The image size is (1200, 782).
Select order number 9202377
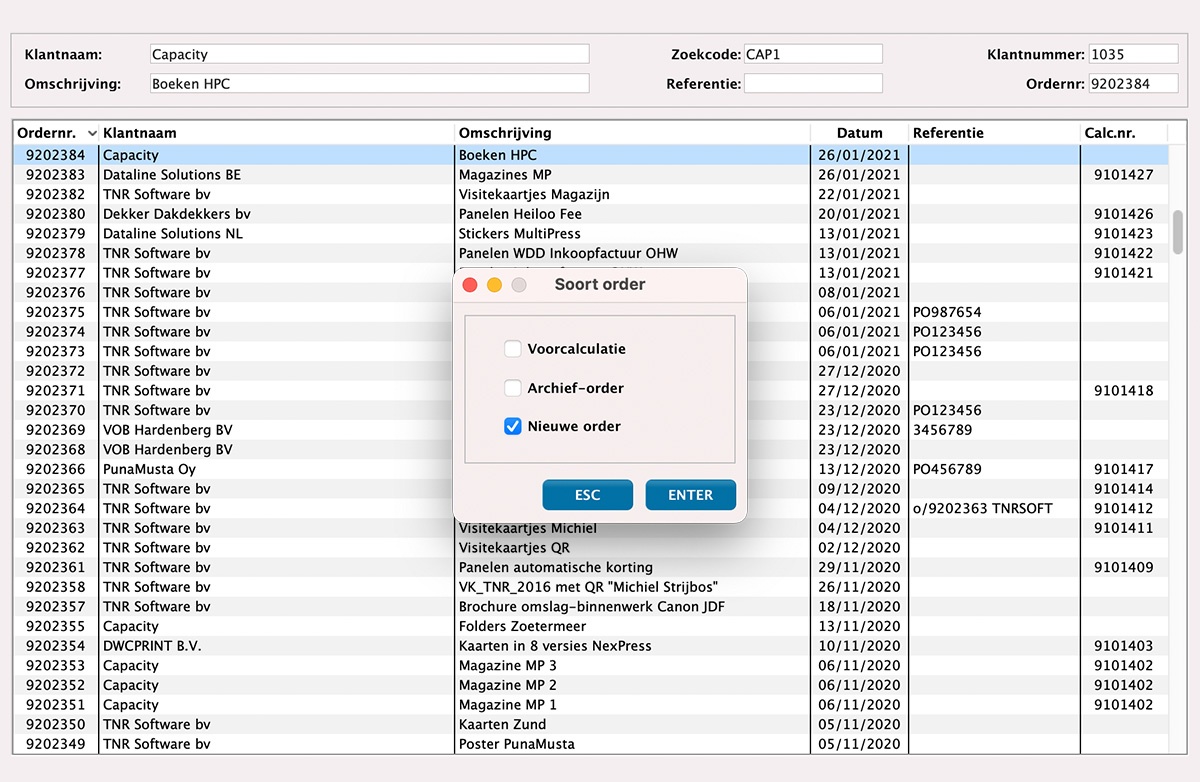click(56, 273)
